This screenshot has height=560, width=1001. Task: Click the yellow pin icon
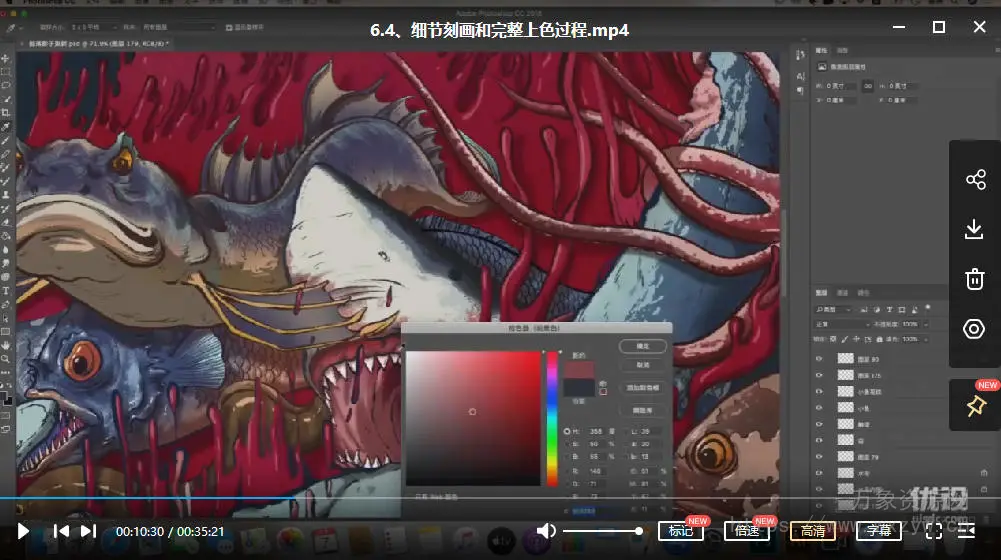coord(975,406)
